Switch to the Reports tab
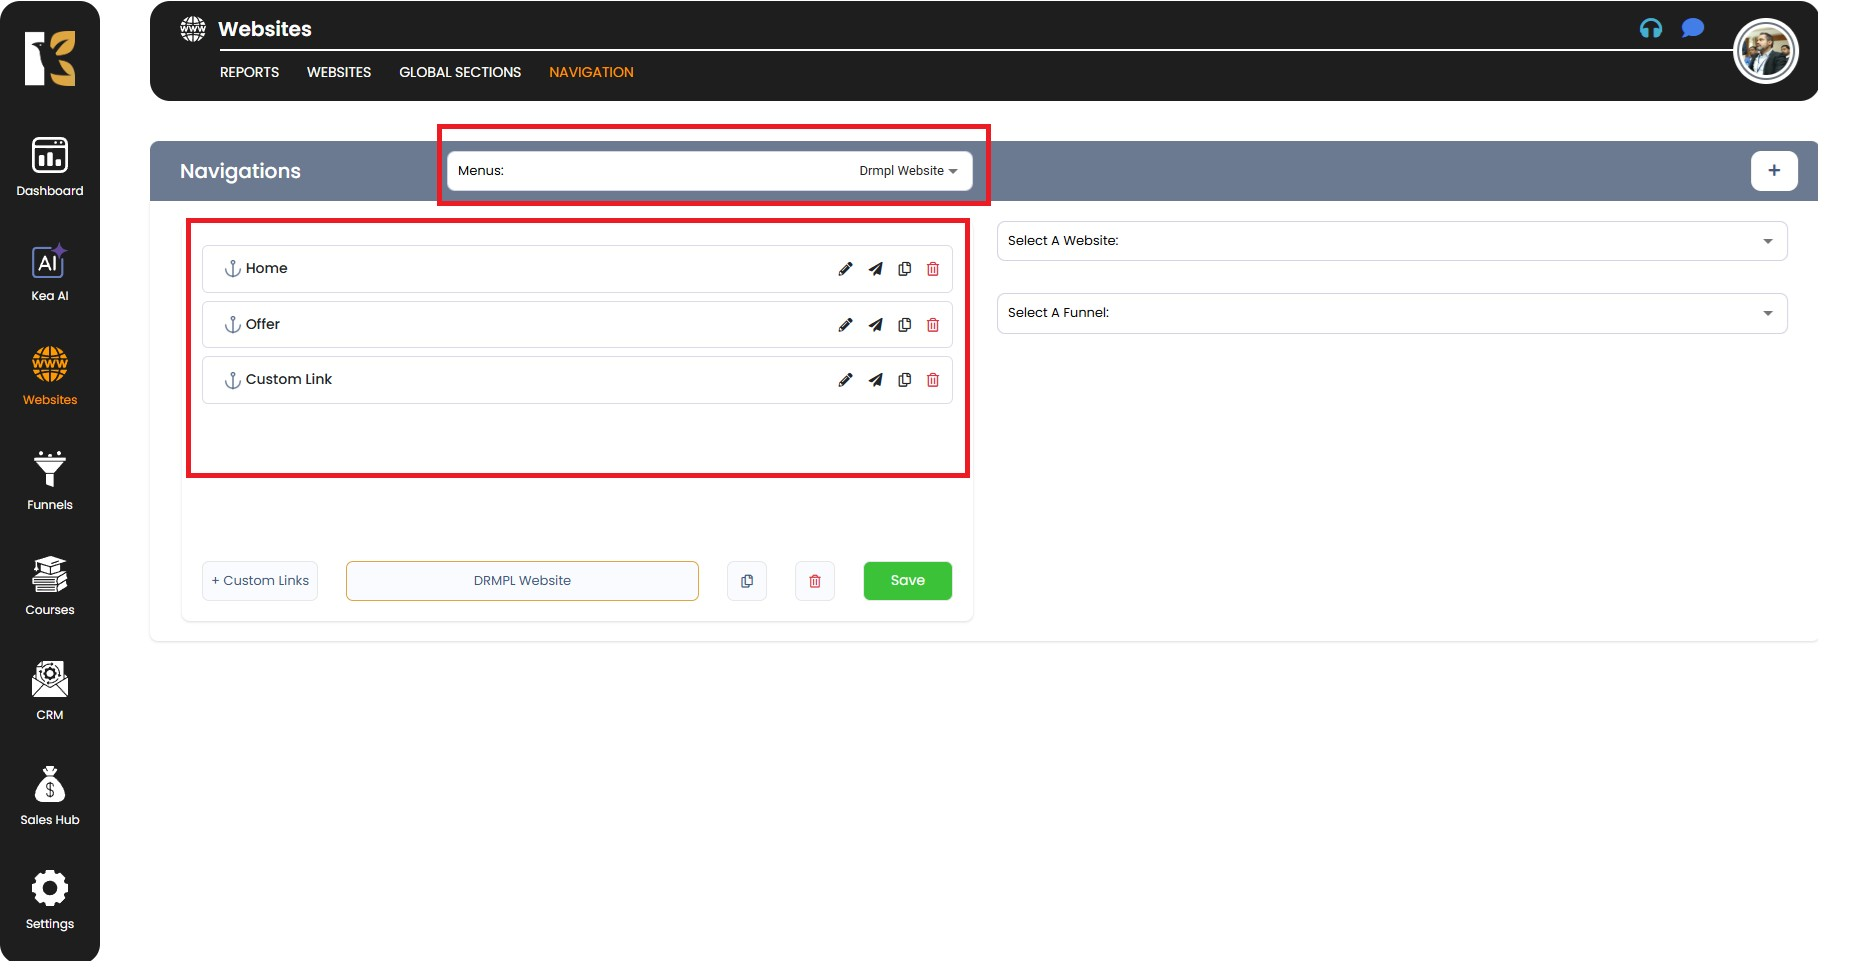1858x972 pixels. 249,72
